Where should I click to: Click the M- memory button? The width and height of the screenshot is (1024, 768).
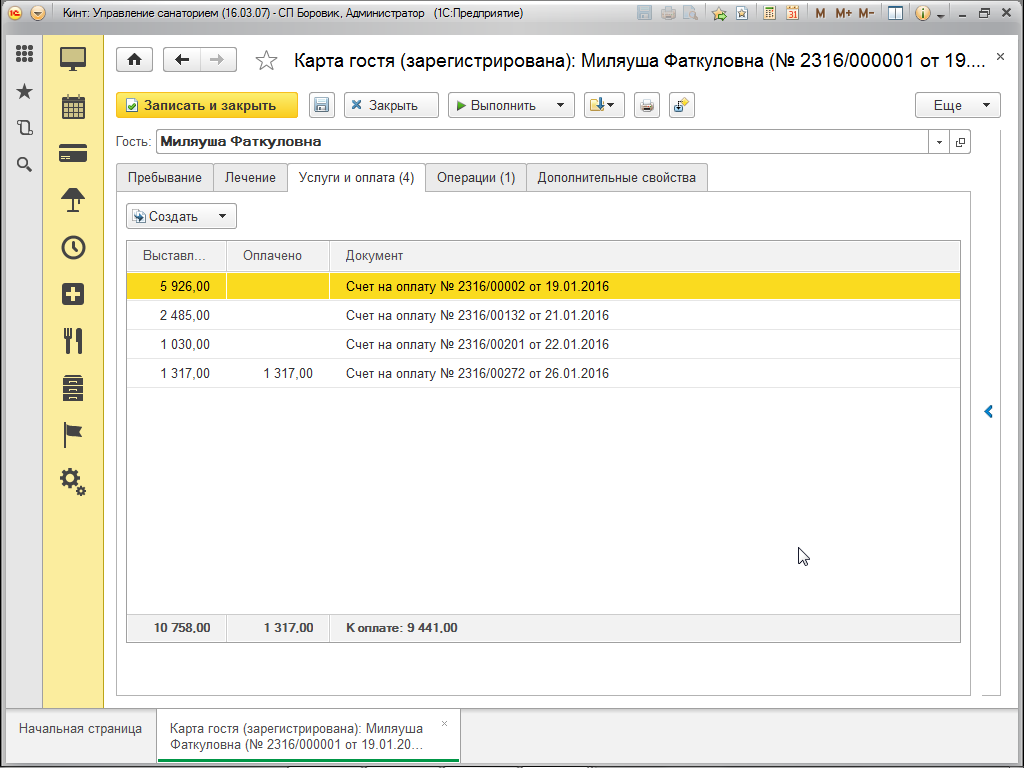(866, 13)
